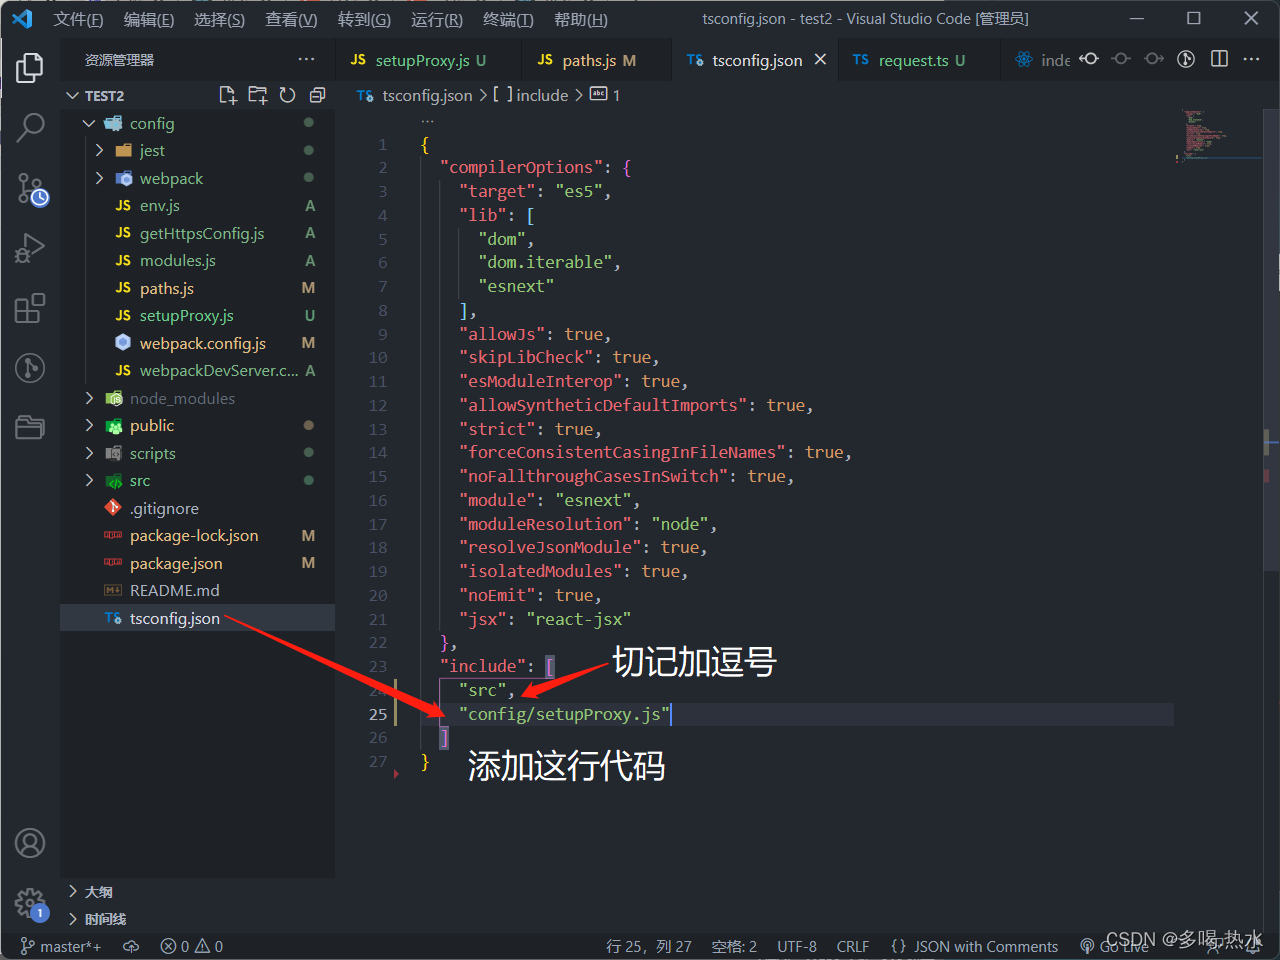Viewport: 1280px width, 960px height.
Task: Click the VS Code logo icon
Action: click(22, 19)
